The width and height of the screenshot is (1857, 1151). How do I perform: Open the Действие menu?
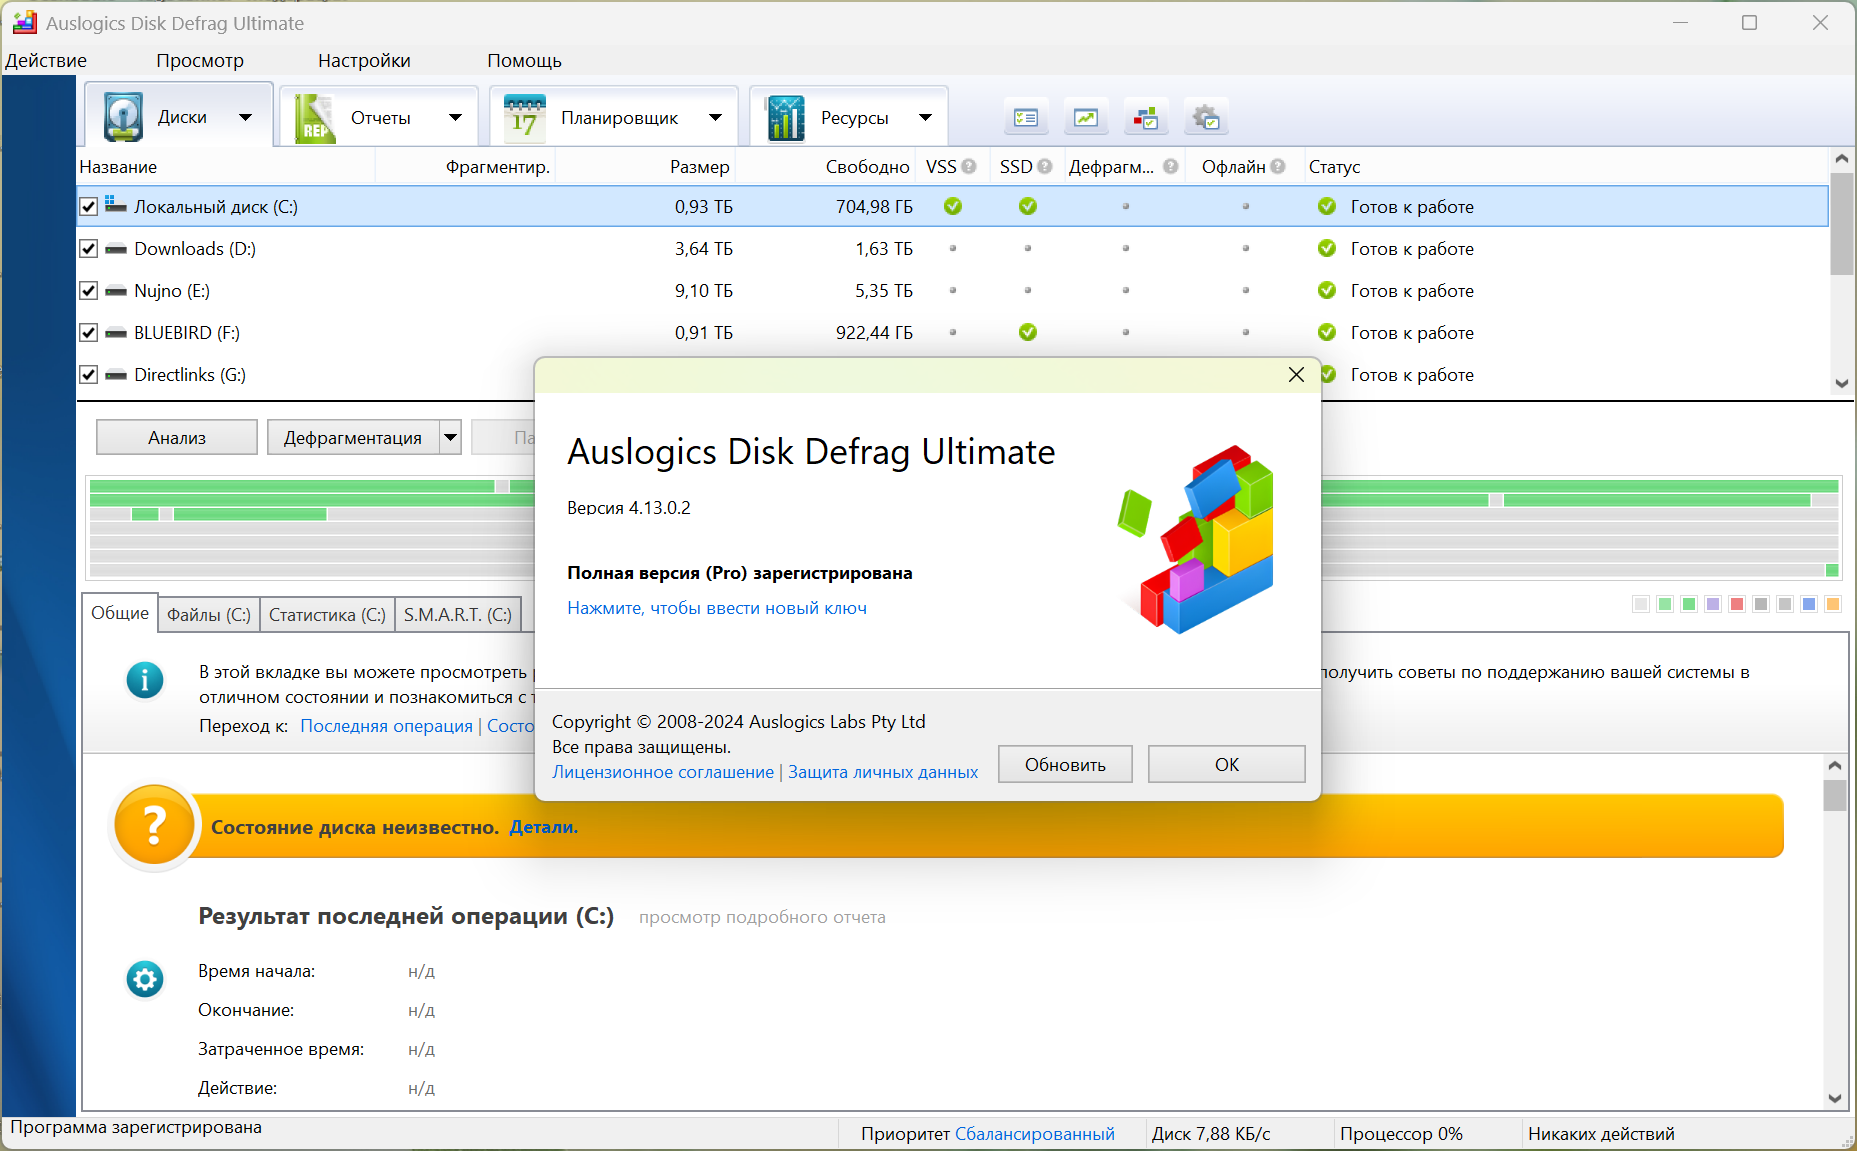point(46,60)
